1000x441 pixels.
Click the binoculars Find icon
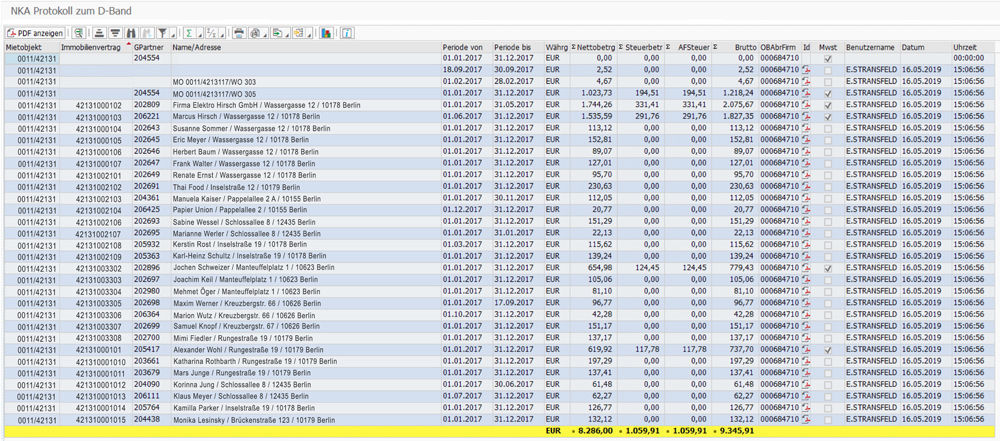click(x=131, y=33)
